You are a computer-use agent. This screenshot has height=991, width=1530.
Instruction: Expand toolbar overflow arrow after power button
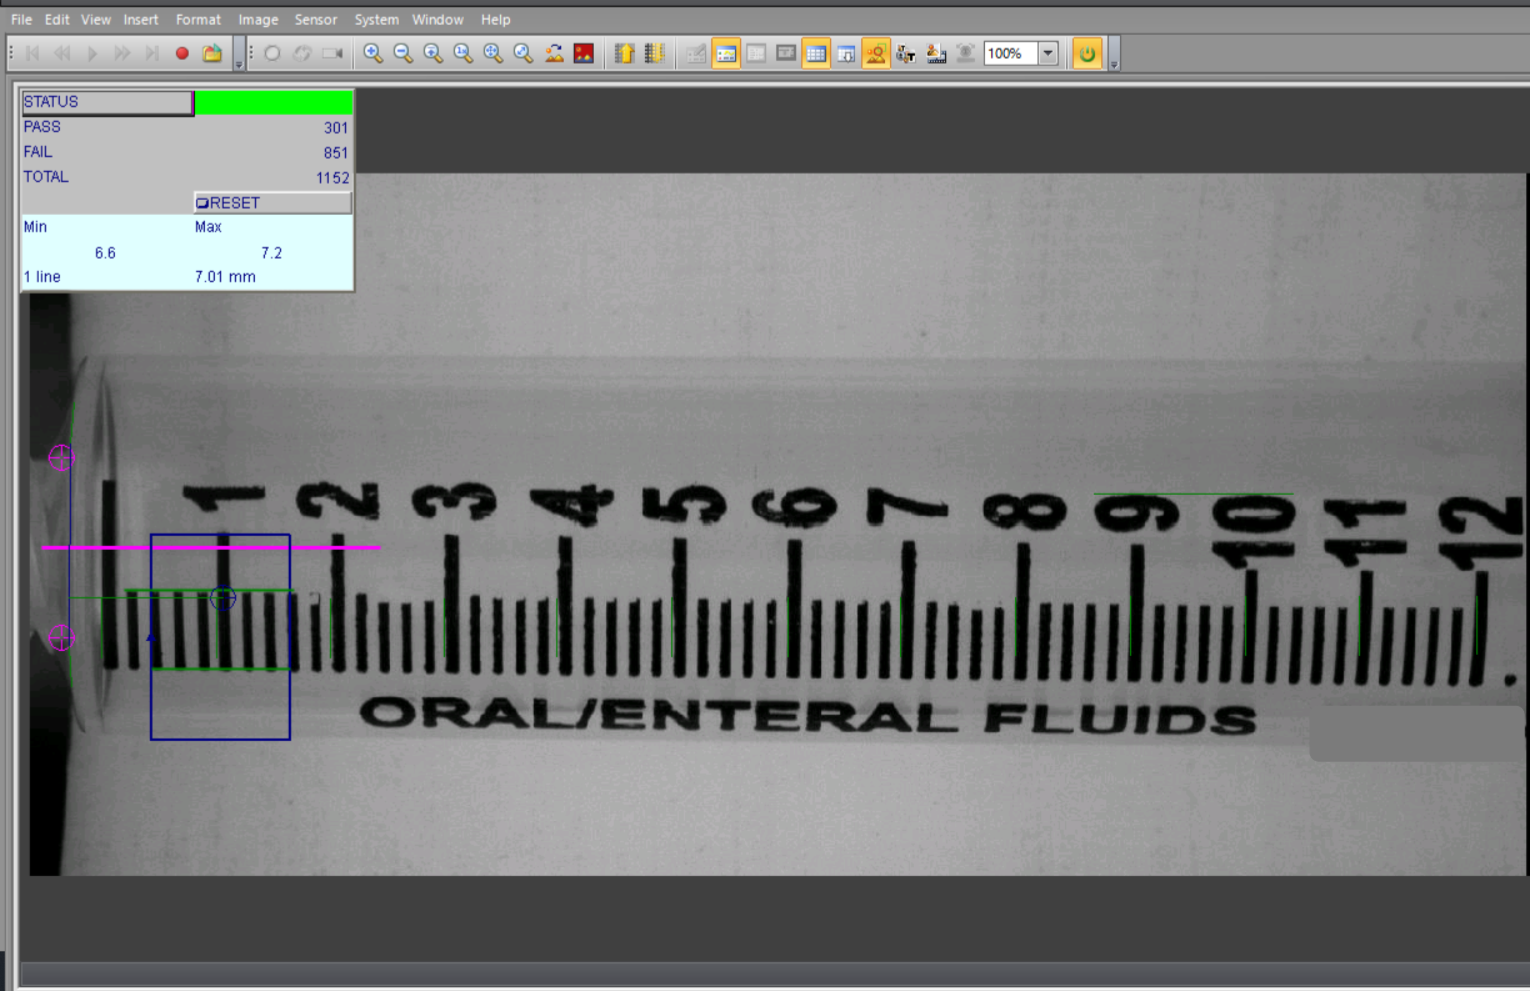coord(1114,64)
